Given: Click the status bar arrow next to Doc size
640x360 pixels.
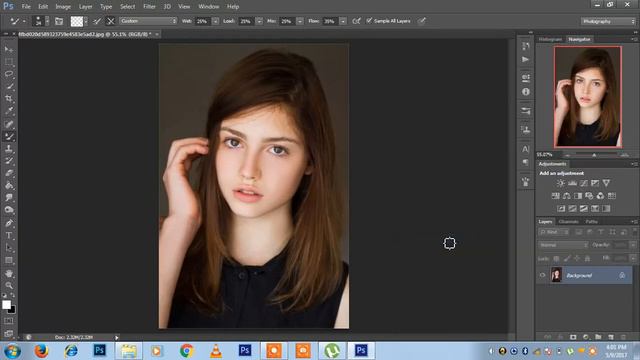Looking at the screenshot, I should [x=116, y=338].
